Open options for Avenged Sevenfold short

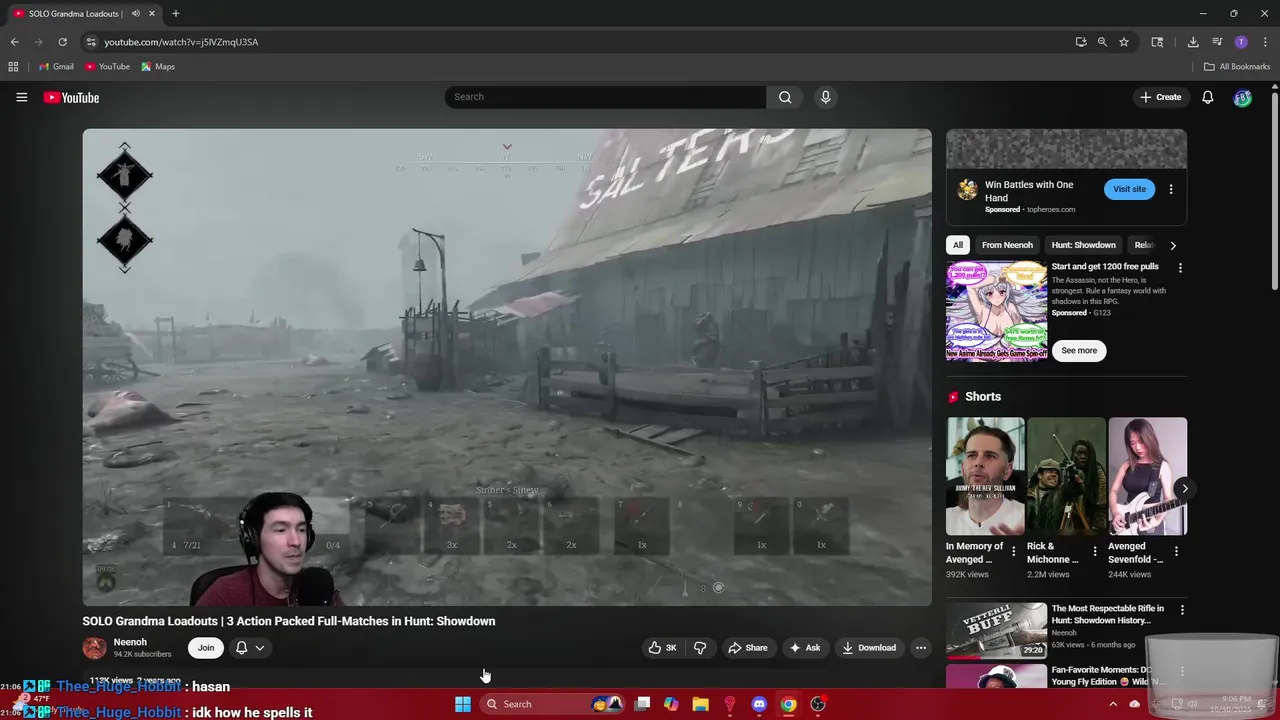pyautogui.click(x=1176, y=552)
